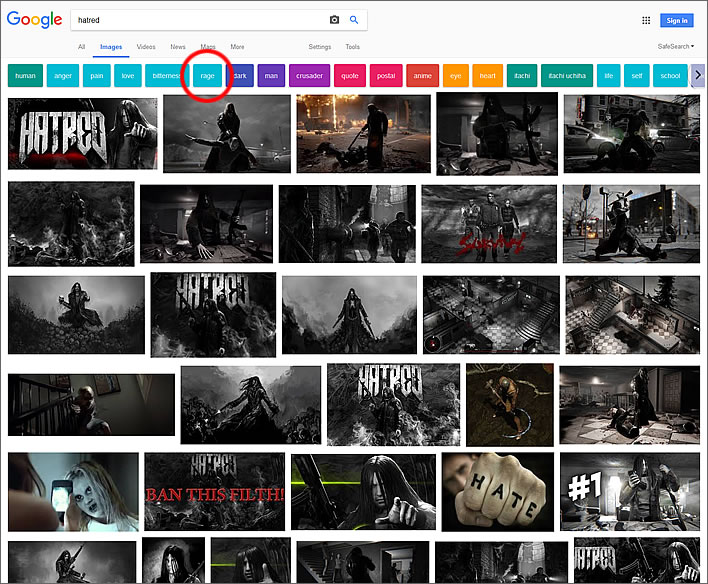Open the golden top-down axe character thumbnail

[510, 405]
